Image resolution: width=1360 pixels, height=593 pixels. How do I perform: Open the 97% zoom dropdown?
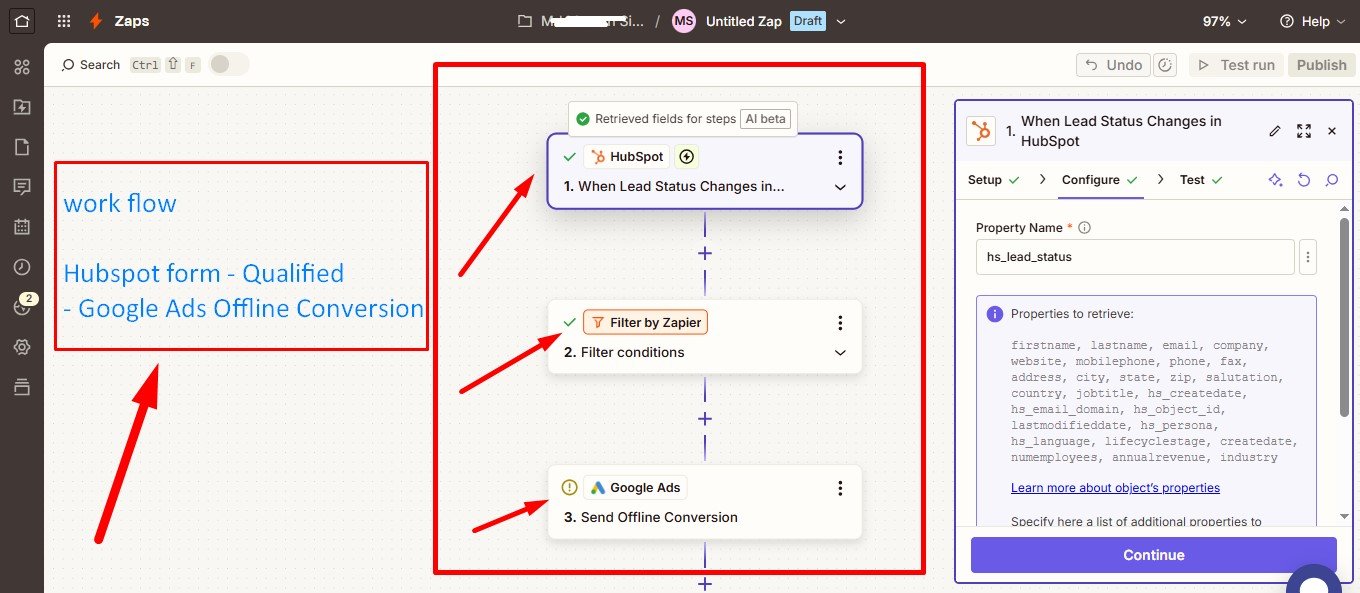point(1224,21)
